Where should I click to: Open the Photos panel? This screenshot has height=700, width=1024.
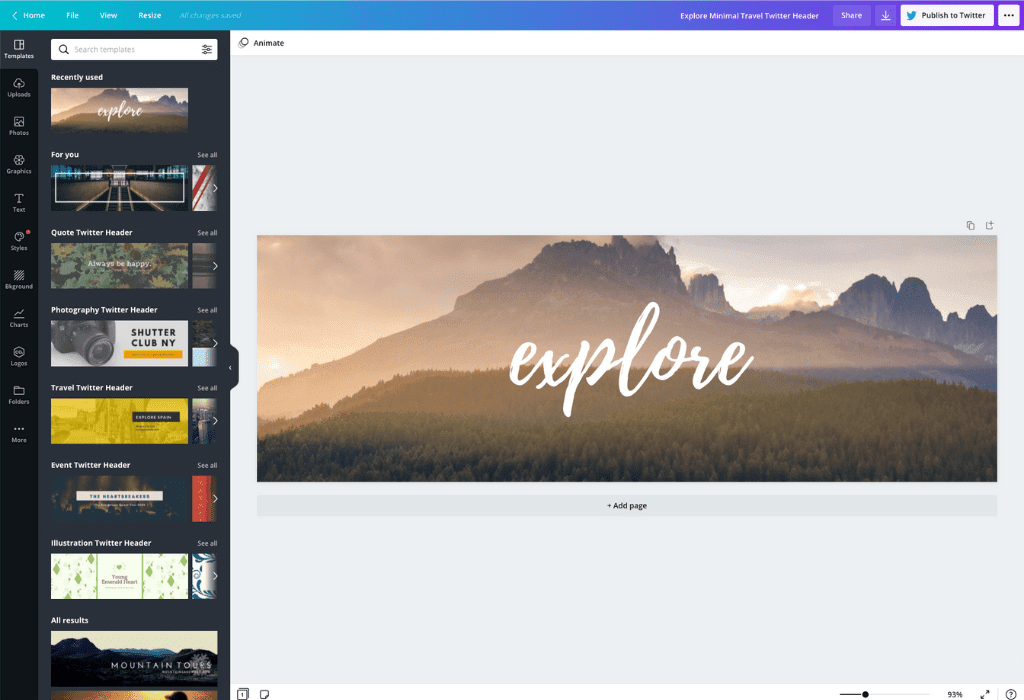point(19,124)
